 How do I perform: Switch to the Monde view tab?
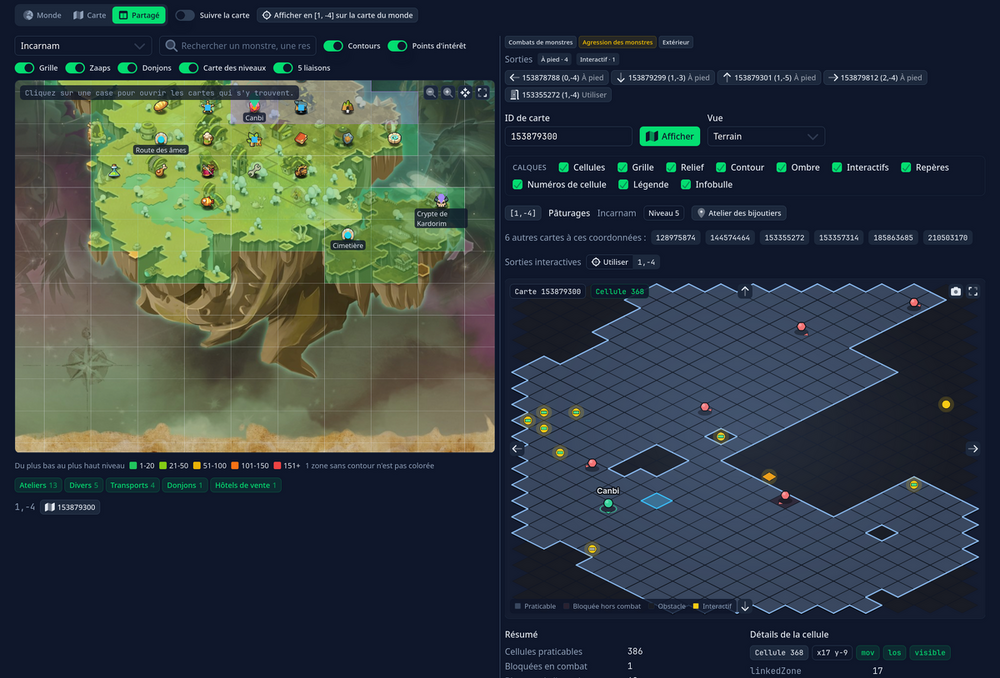pos(43,15)
